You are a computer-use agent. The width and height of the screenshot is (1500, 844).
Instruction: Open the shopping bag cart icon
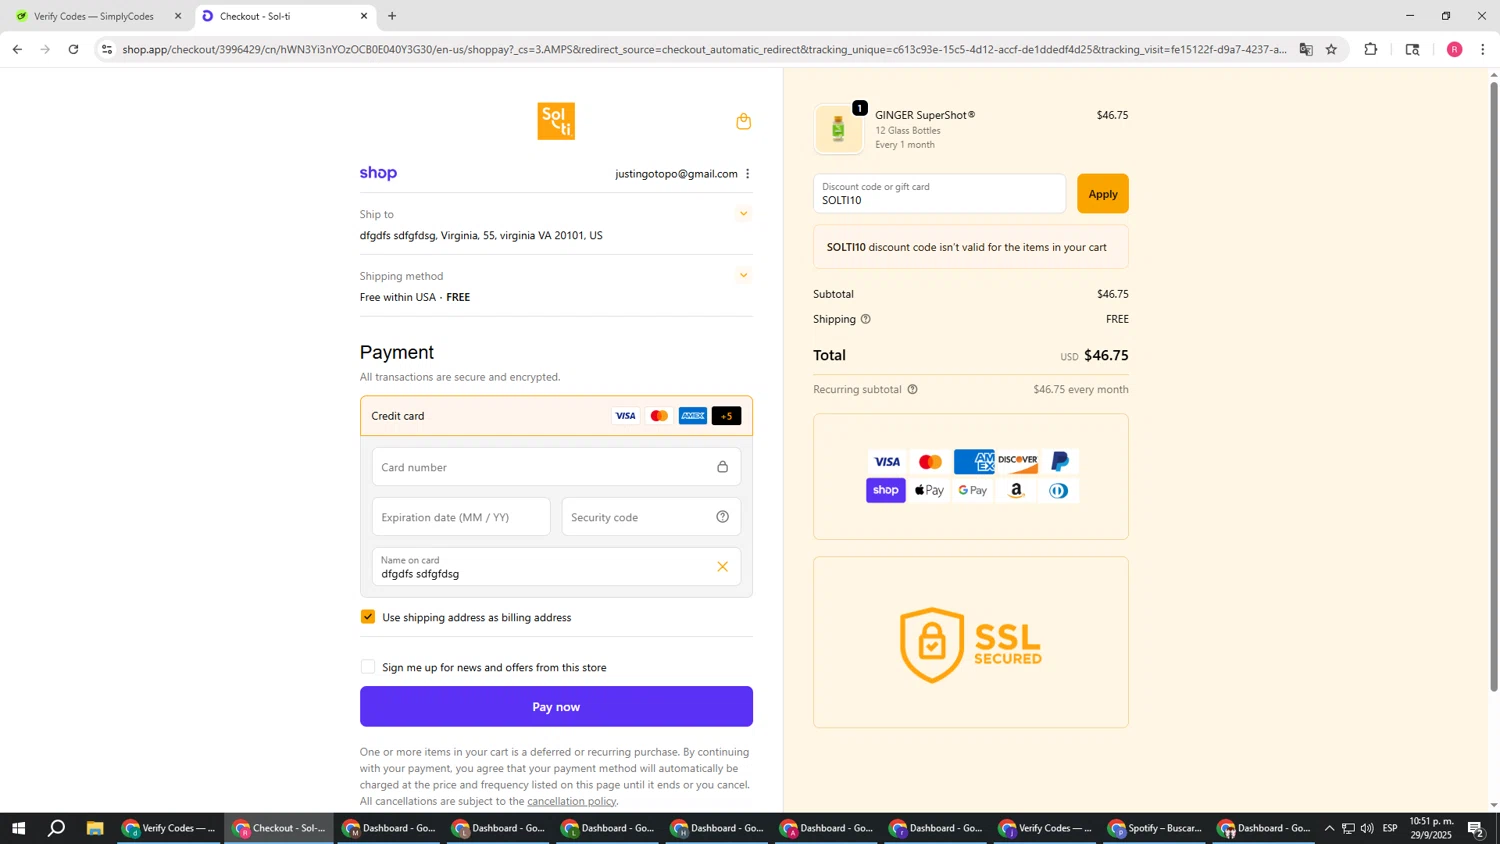click(743, 122)
